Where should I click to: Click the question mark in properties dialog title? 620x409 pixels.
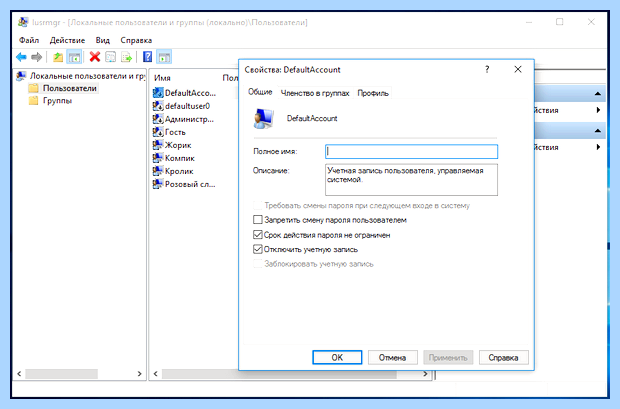click(x=487, y=70)
